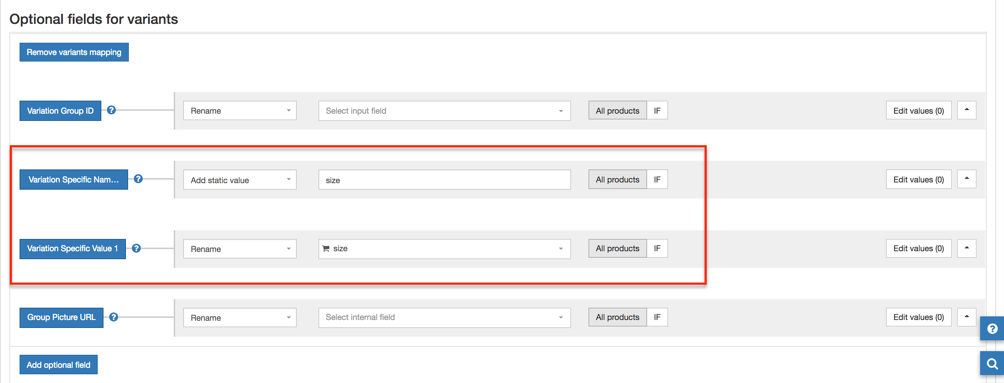Click Add optional field button
The width and height of the screenshot is (1004, 383).
[58, 365]
